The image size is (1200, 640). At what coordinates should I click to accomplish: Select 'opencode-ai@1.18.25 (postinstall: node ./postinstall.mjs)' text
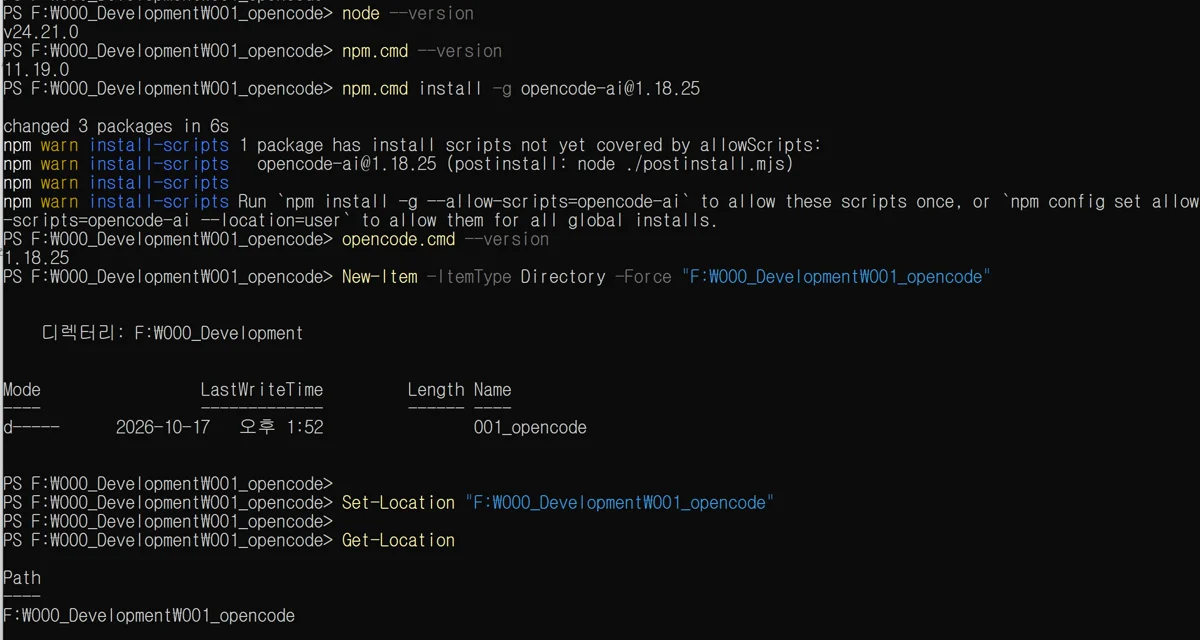pyautogui.click(x=525, y=164)
